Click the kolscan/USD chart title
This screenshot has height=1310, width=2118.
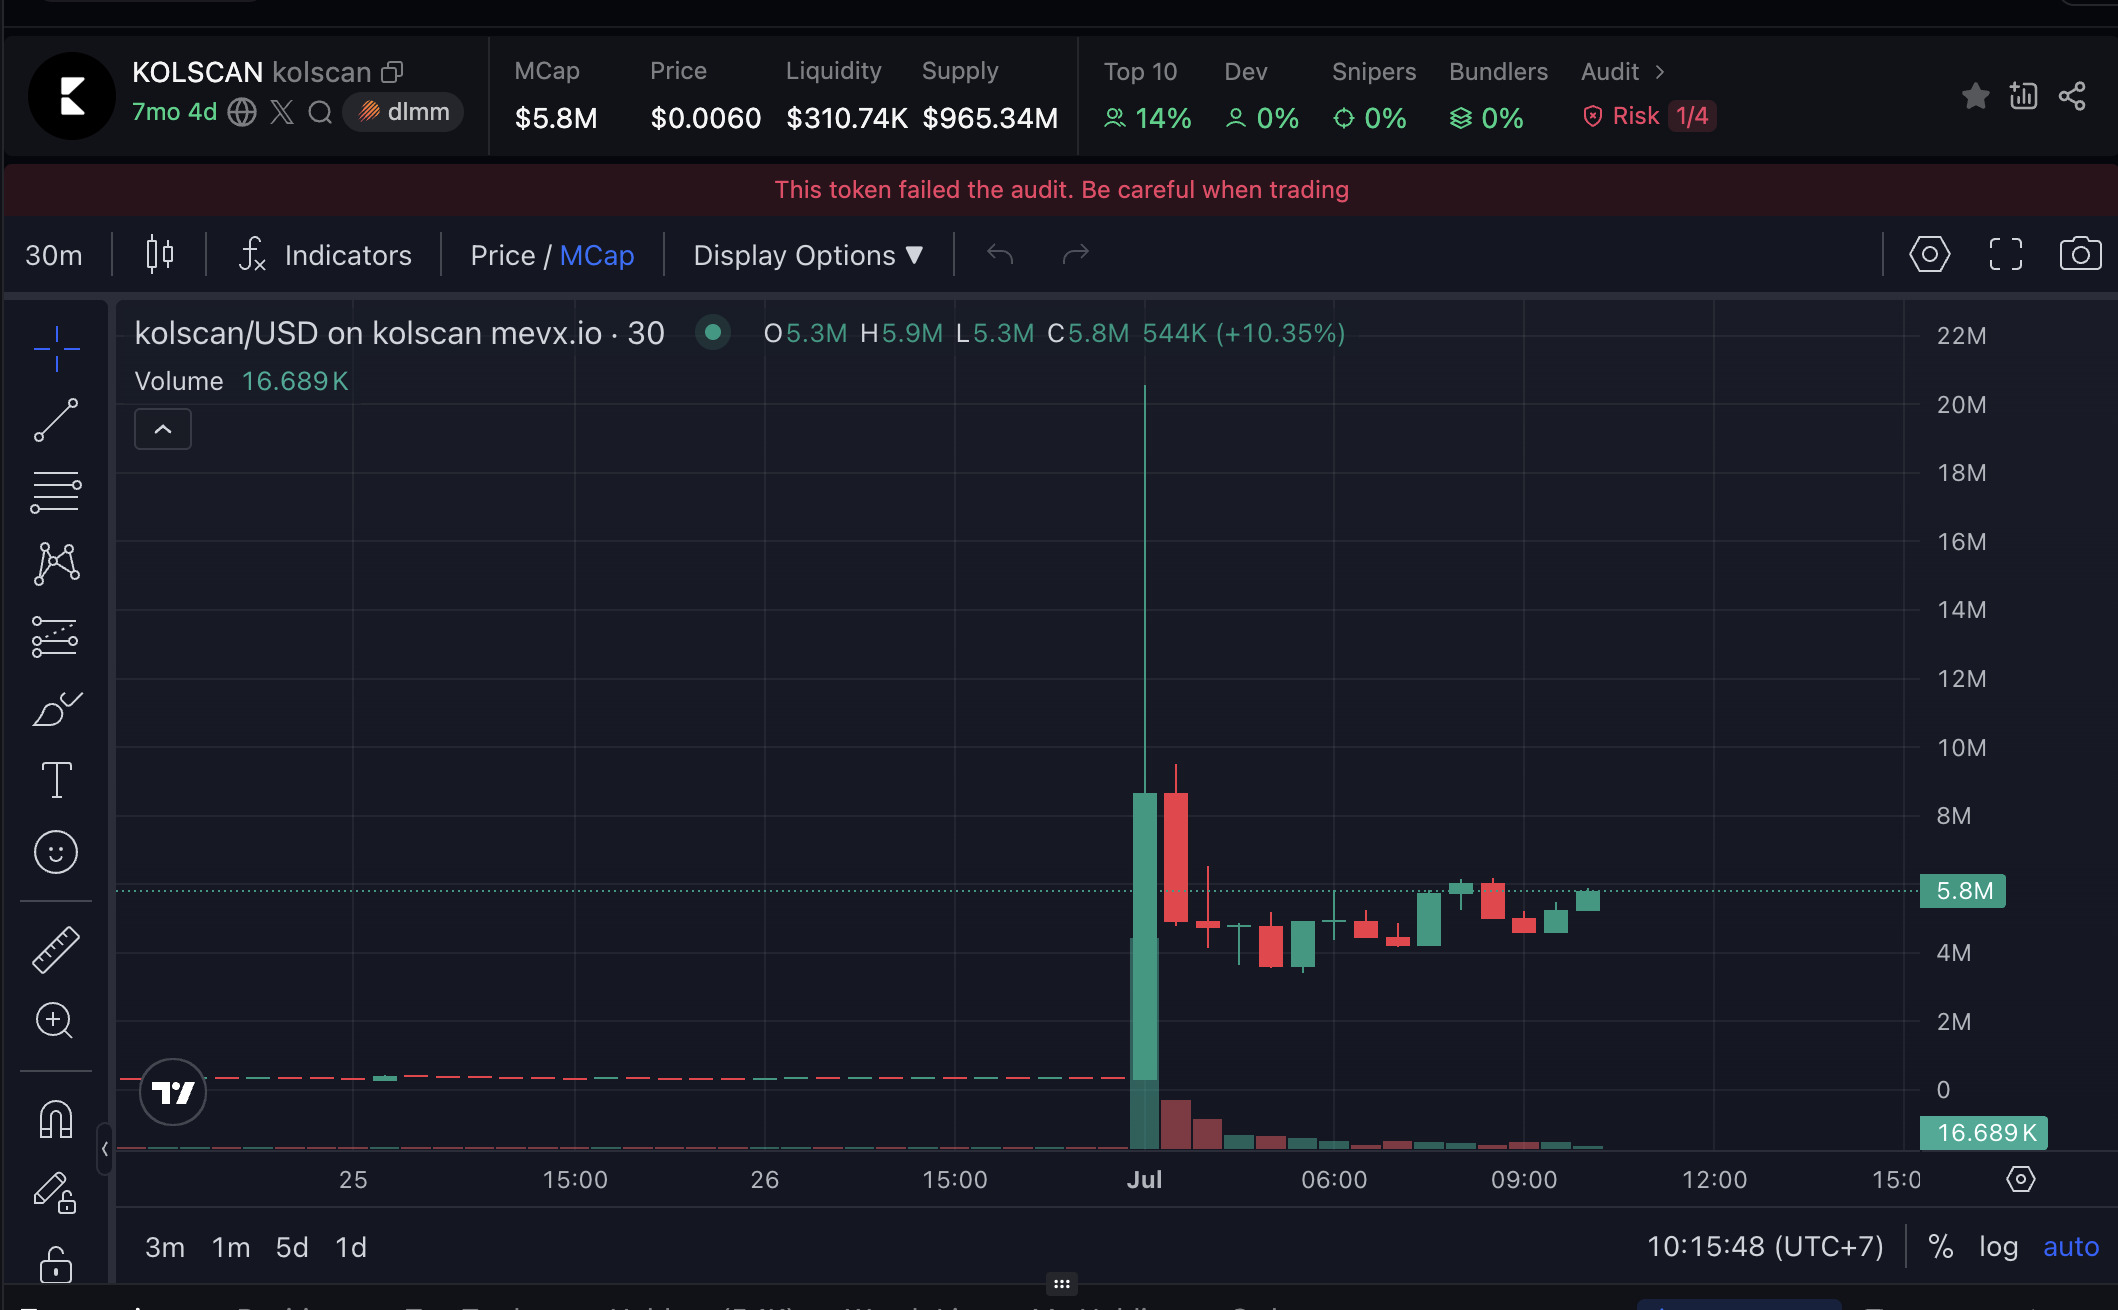tap(399, 332)
